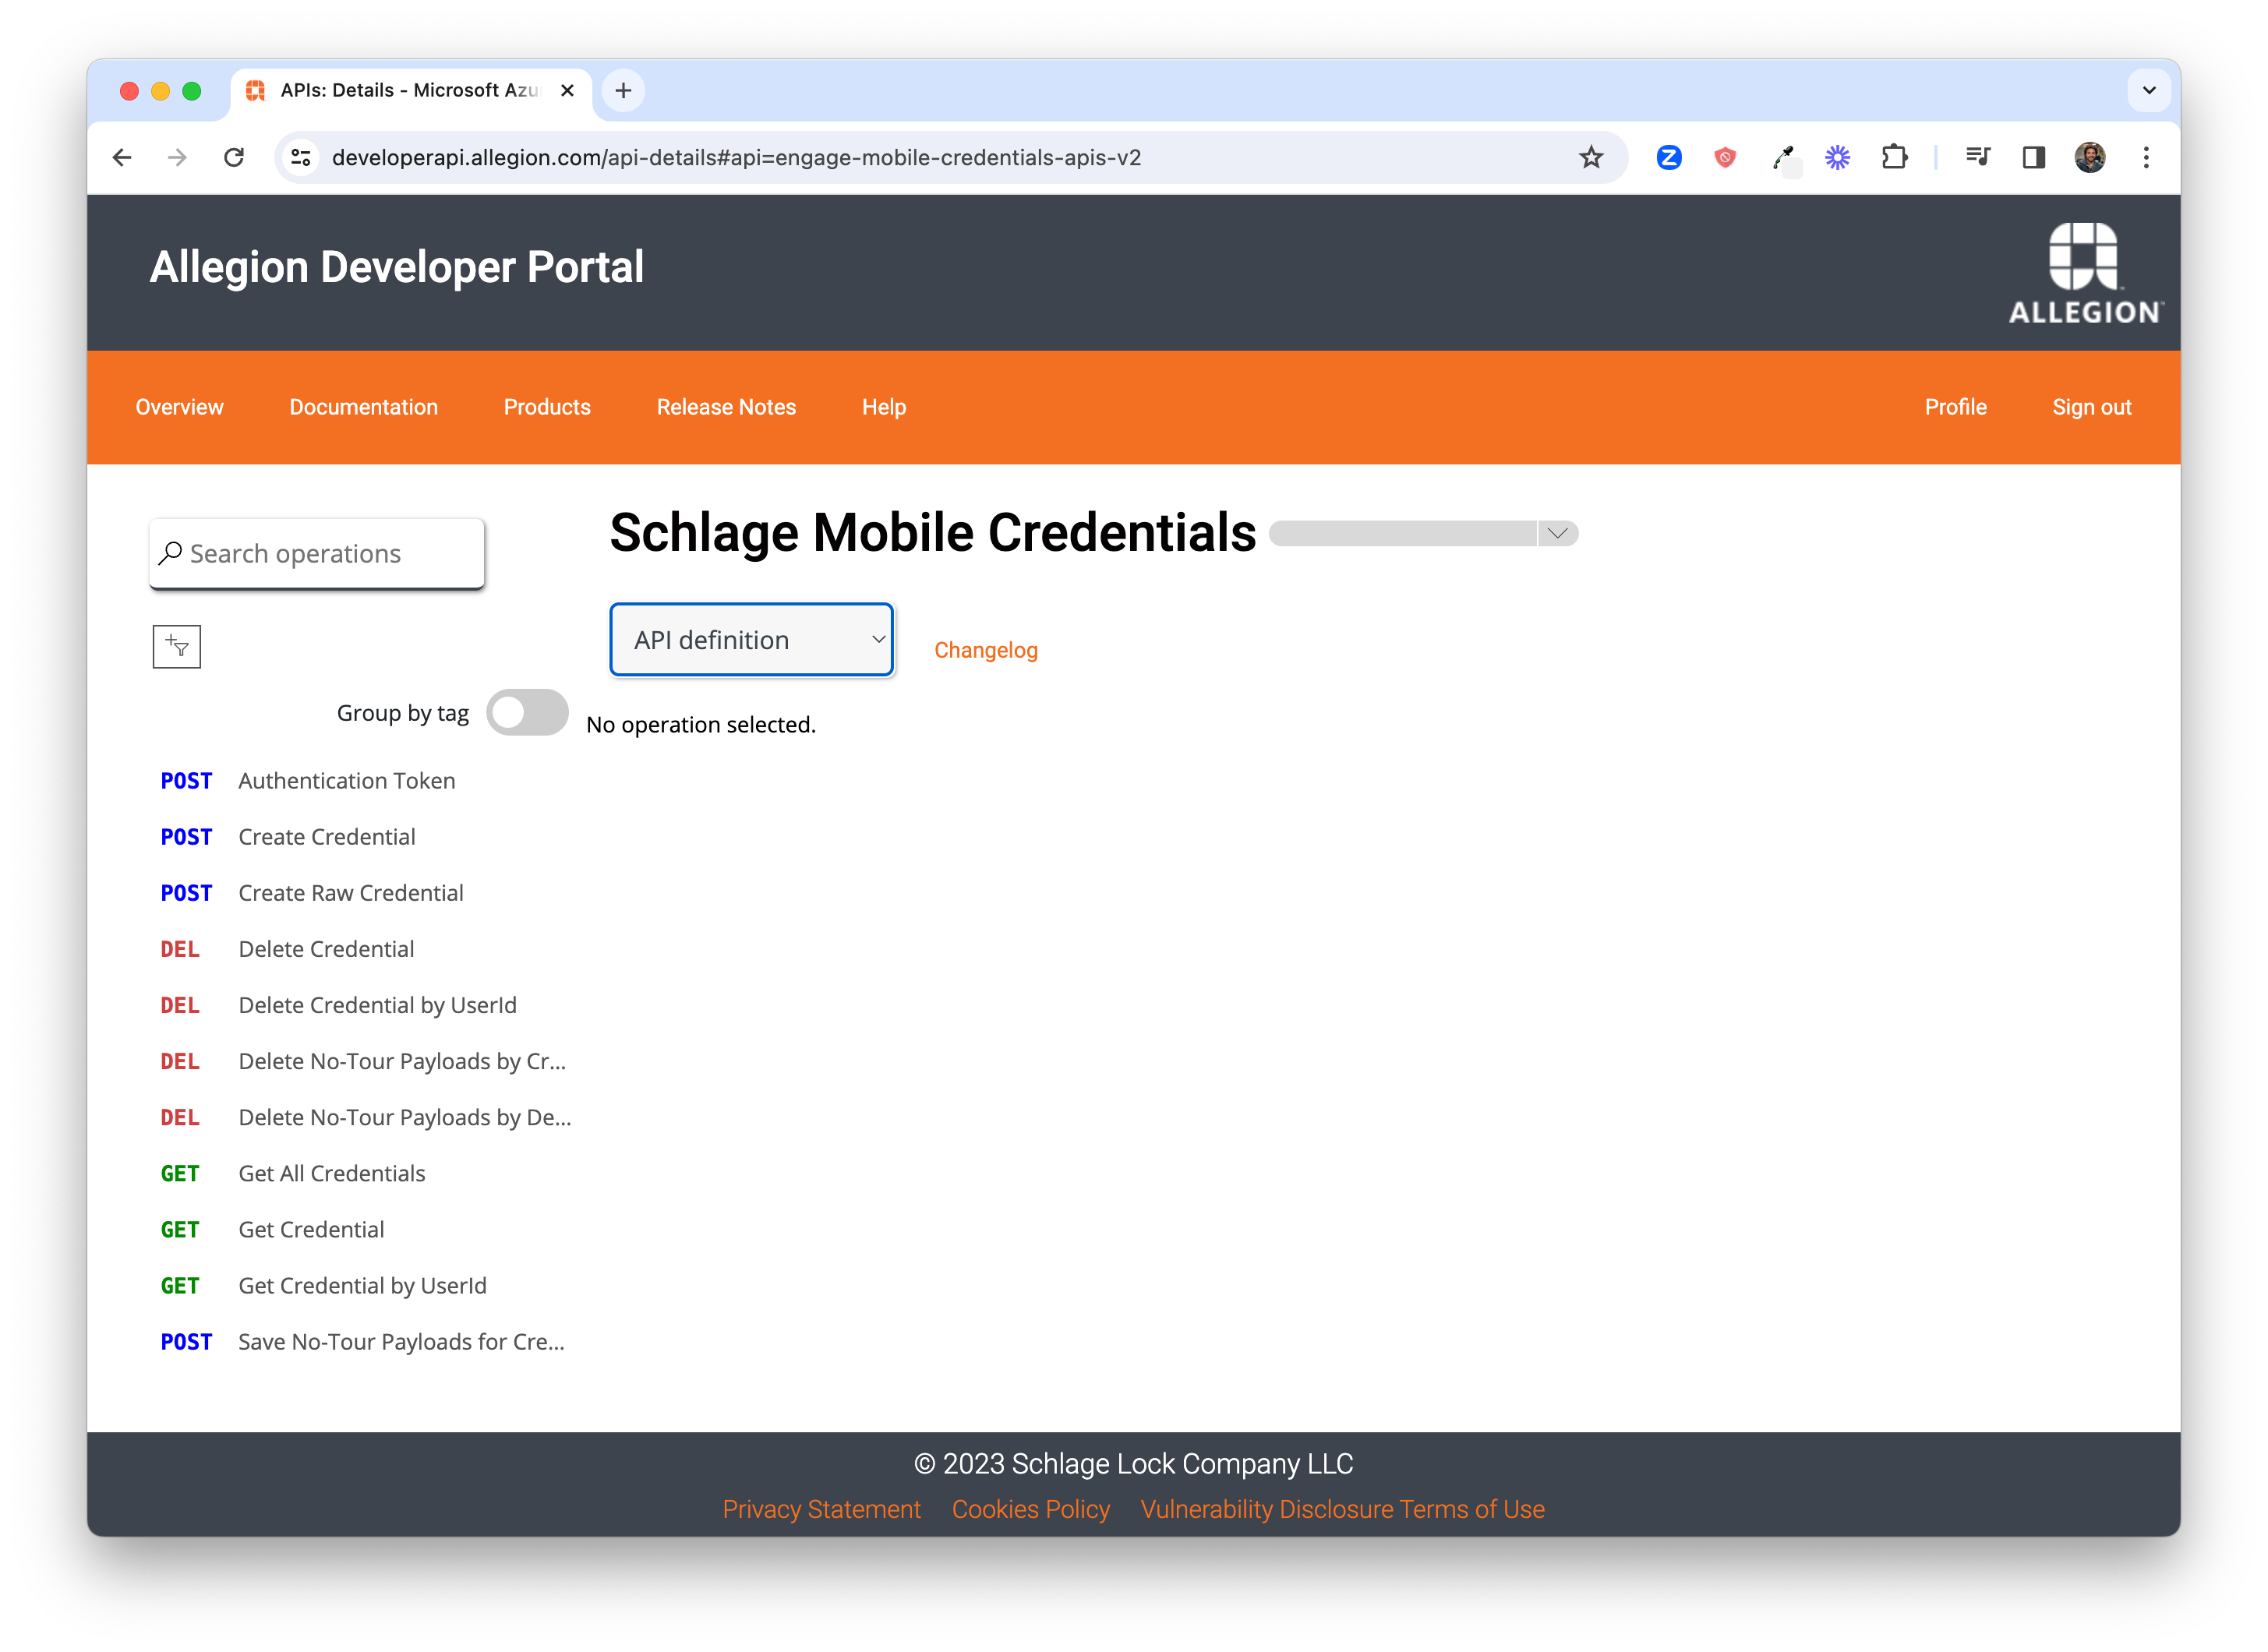Image resolution: width=2268 pixels, height=1652 pixels.
Task: Click the DEL Delete Credential operation
Action: [x=327, y=948]
